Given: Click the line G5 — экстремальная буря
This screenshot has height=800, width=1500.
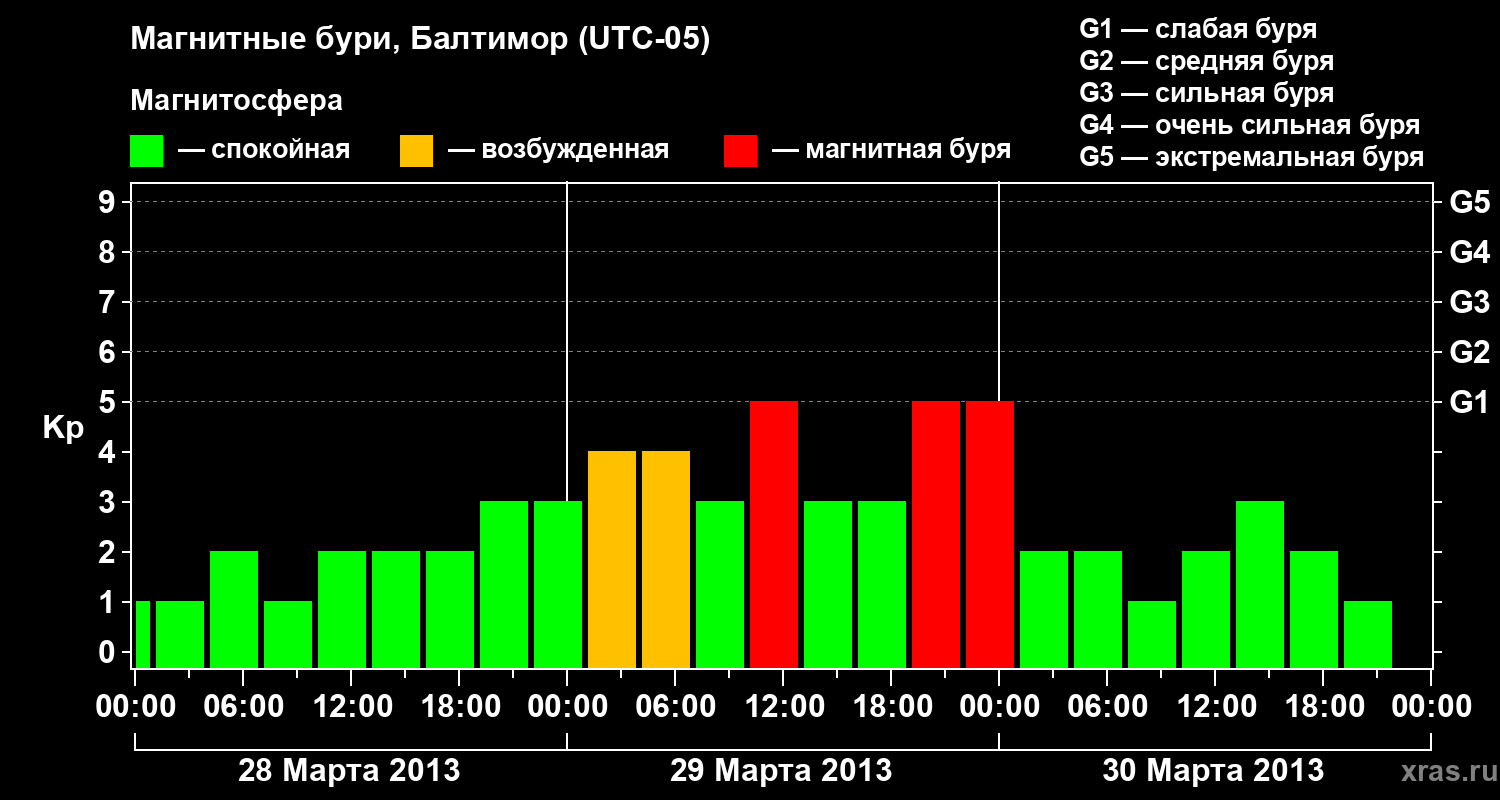Looking at the screenshot, I should click(x=1252, y=157).
